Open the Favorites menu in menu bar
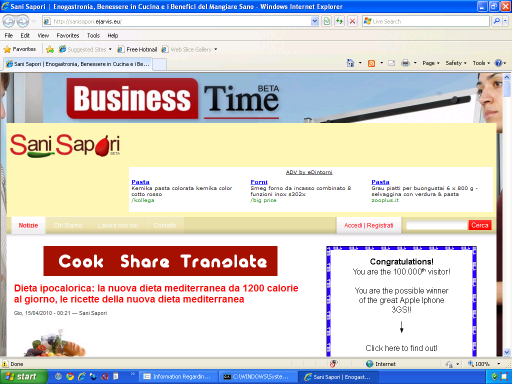 (x=68, y=35)
